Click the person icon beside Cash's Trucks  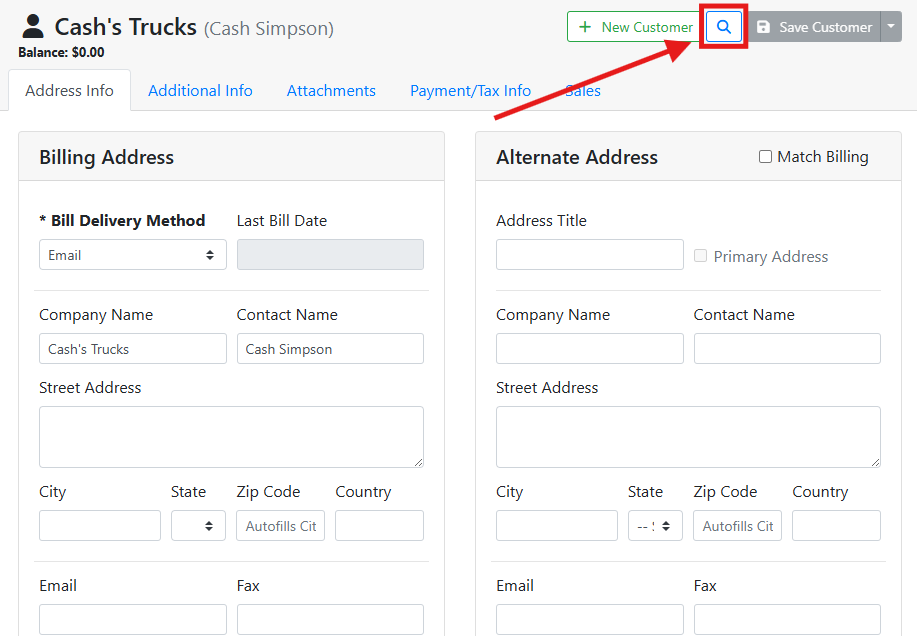tap(33, 26)
